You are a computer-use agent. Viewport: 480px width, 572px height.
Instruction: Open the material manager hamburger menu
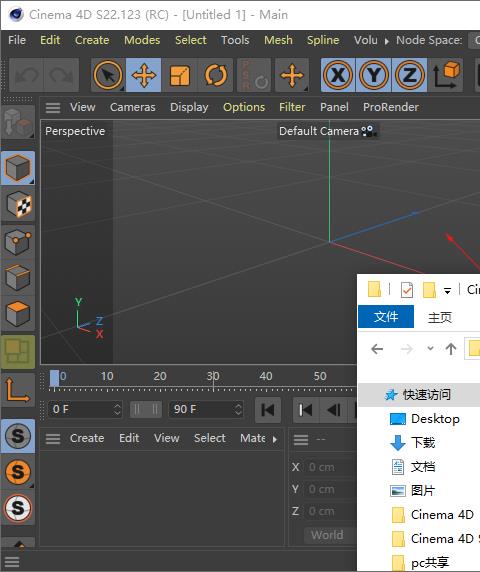pos(53,439)
